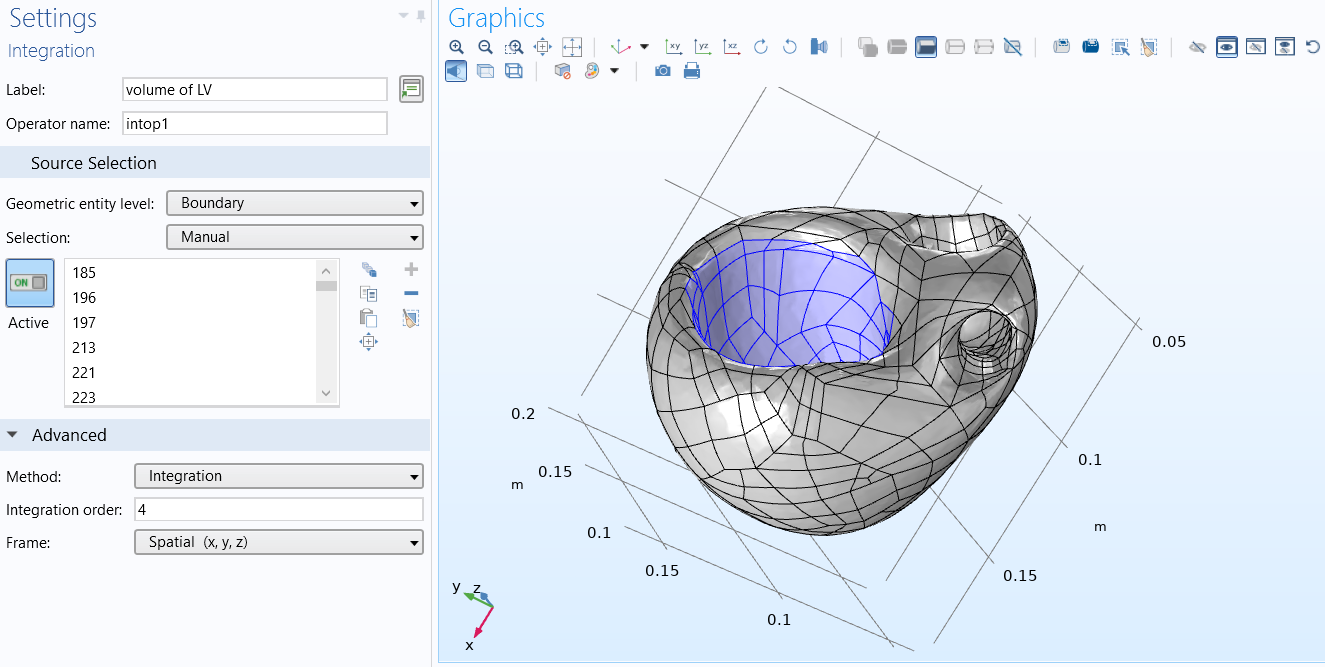Paste selection using the clipboard icon
Viewport: 1325px width, 667px height.
pyautogui.click(x=369, y=318)
